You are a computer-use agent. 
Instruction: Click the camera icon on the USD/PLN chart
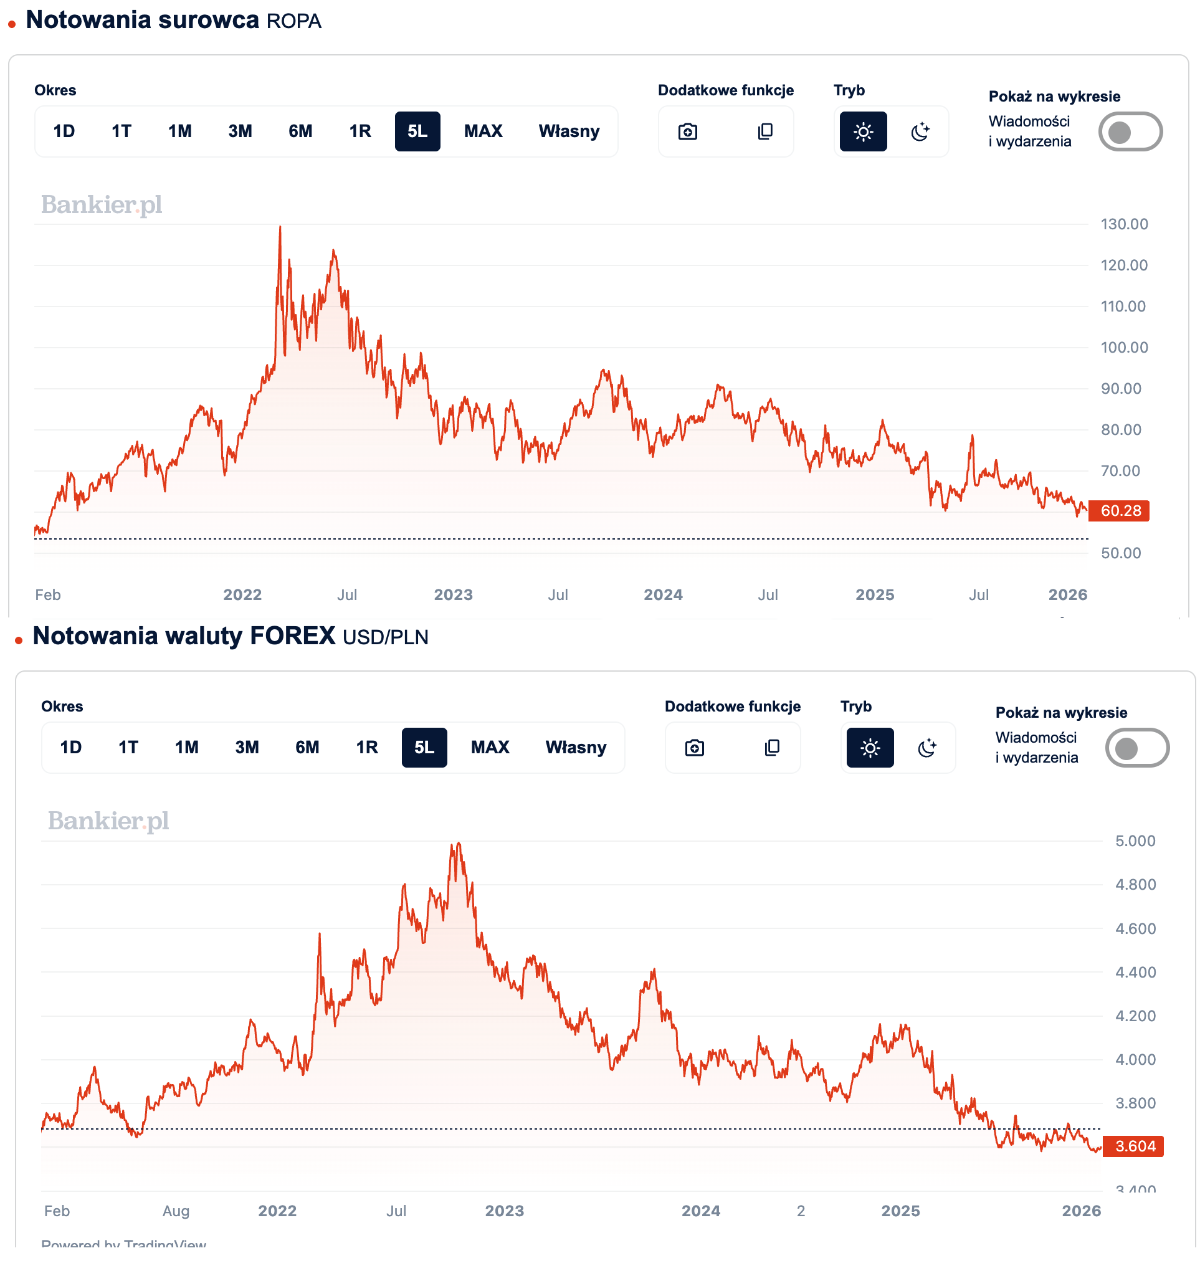pos(695,748)
